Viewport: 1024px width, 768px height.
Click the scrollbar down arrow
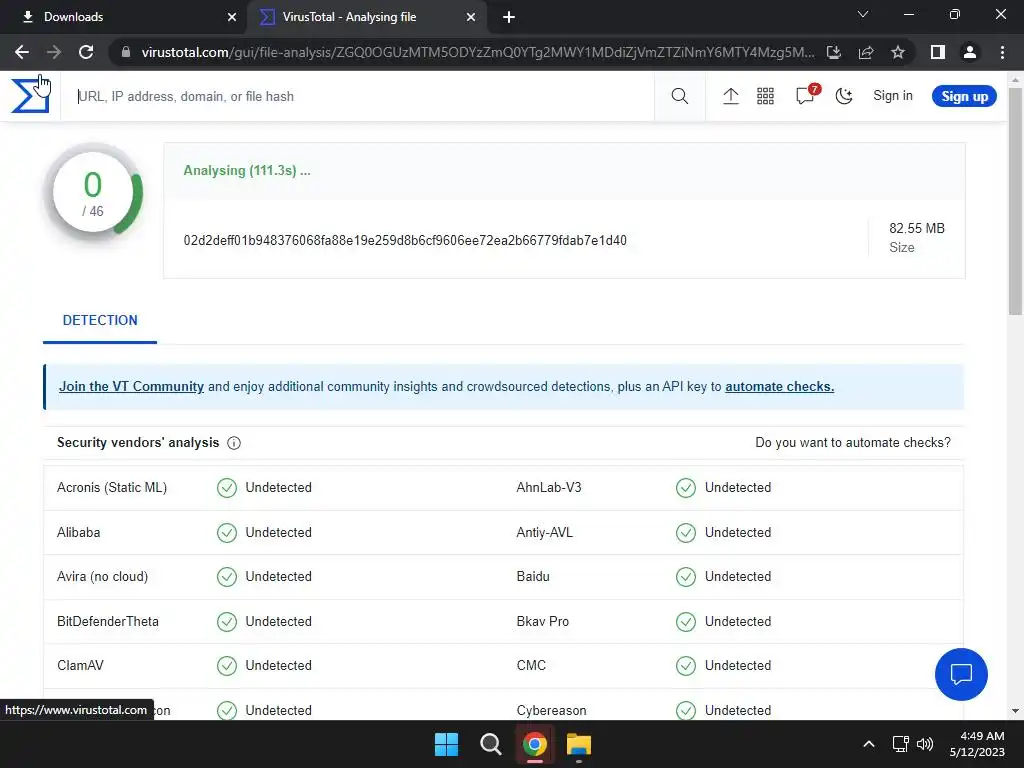1015,711
